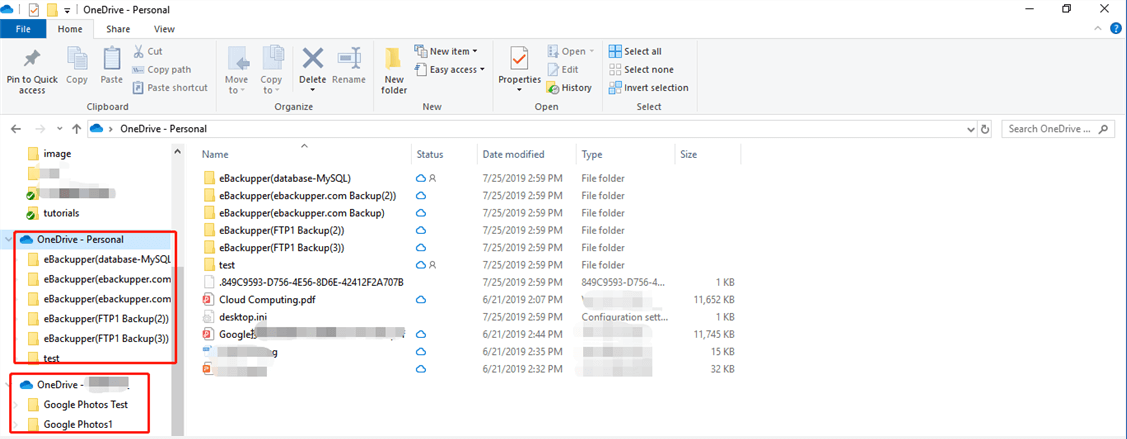
Task: Click the Delete X icon
Action: [x=313, y=57]
